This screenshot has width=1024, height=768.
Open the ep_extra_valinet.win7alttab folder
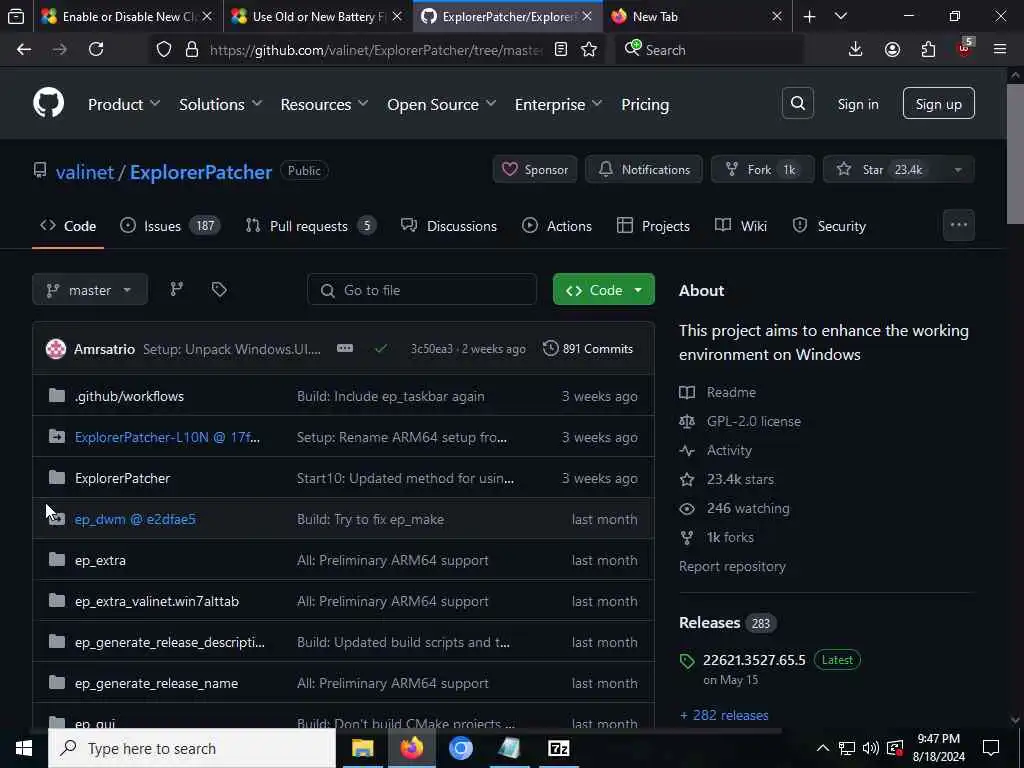pos(157,601)
